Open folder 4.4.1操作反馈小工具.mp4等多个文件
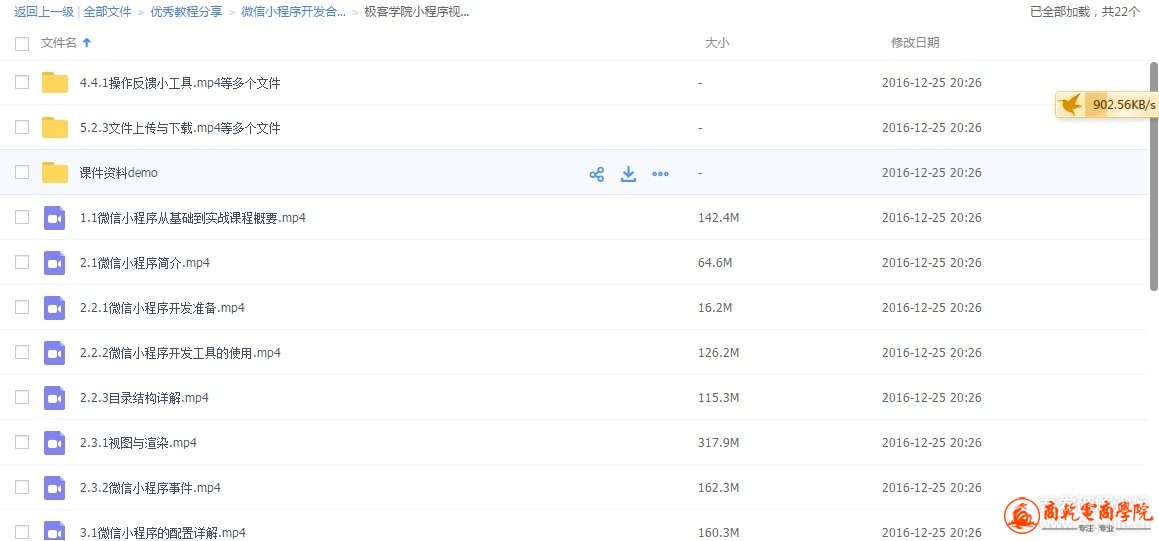1159x541 pixels. [180, 84]
